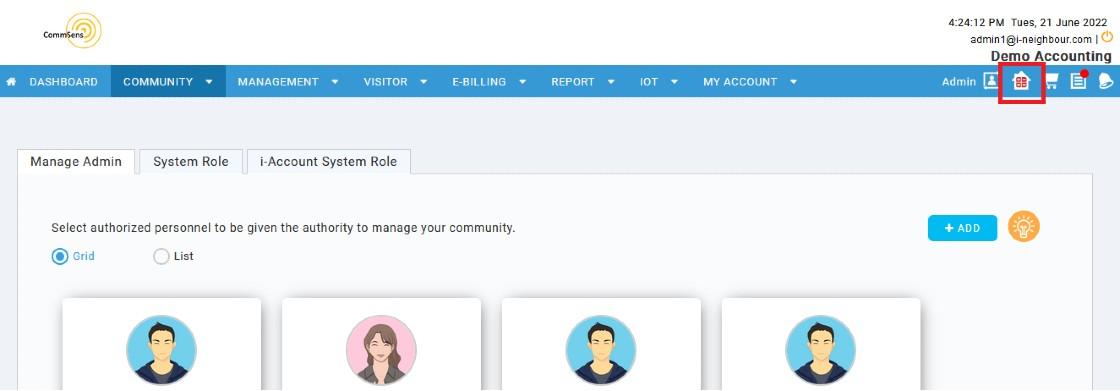Open the MANAGEMENT menu label

(278, 81)
